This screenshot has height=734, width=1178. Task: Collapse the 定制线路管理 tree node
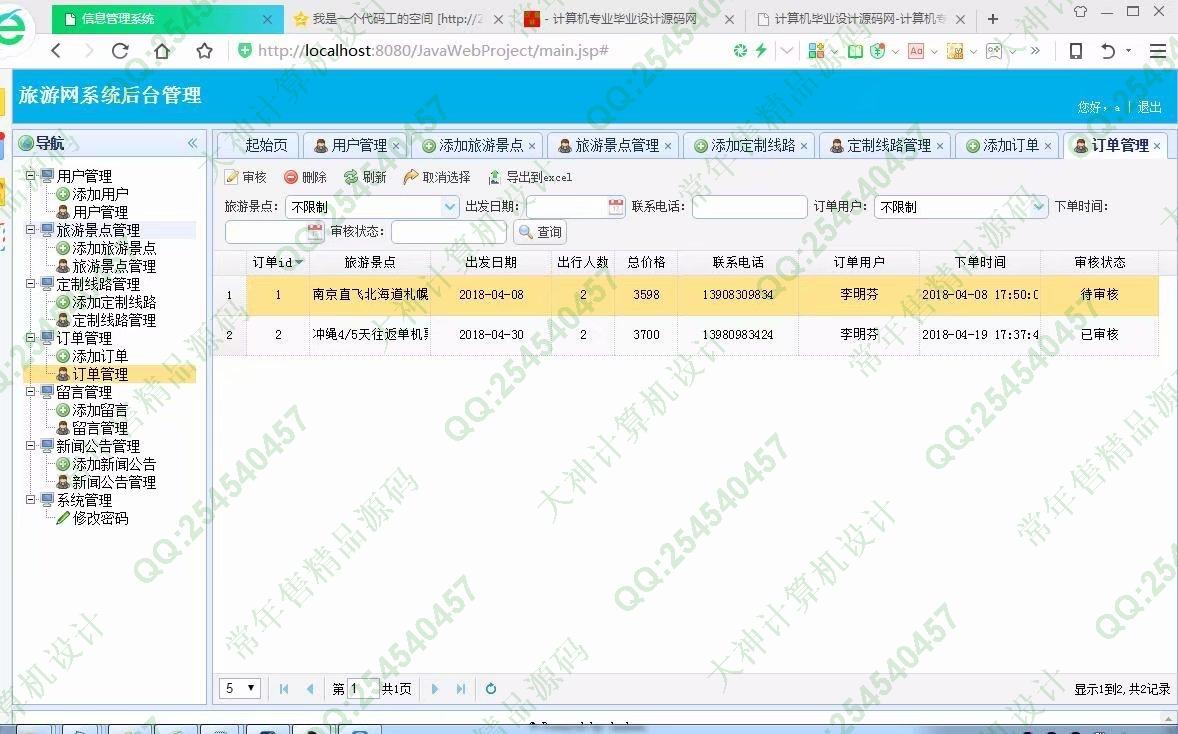[x=31, y=284]
